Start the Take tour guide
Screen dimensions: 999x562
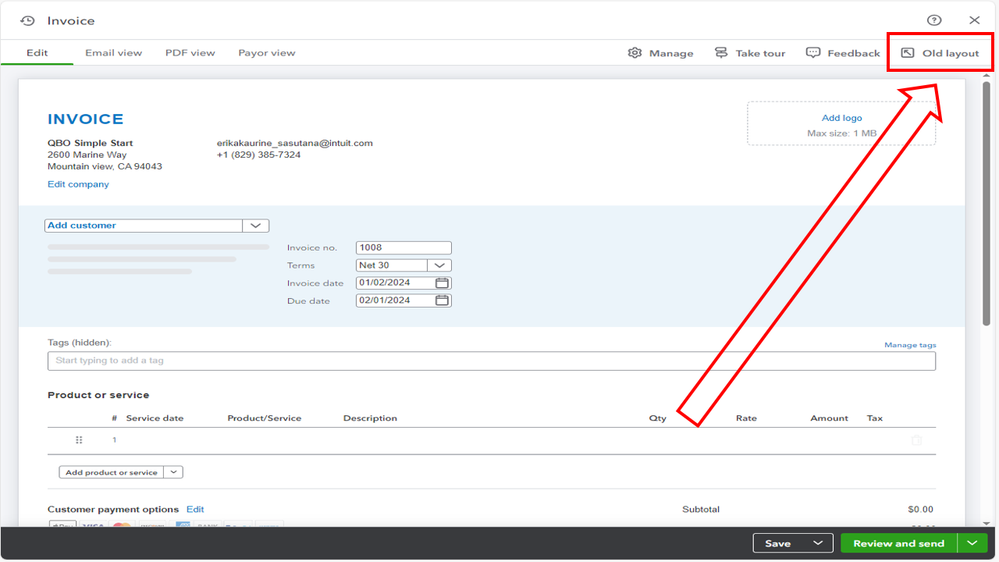coord(750,53)
